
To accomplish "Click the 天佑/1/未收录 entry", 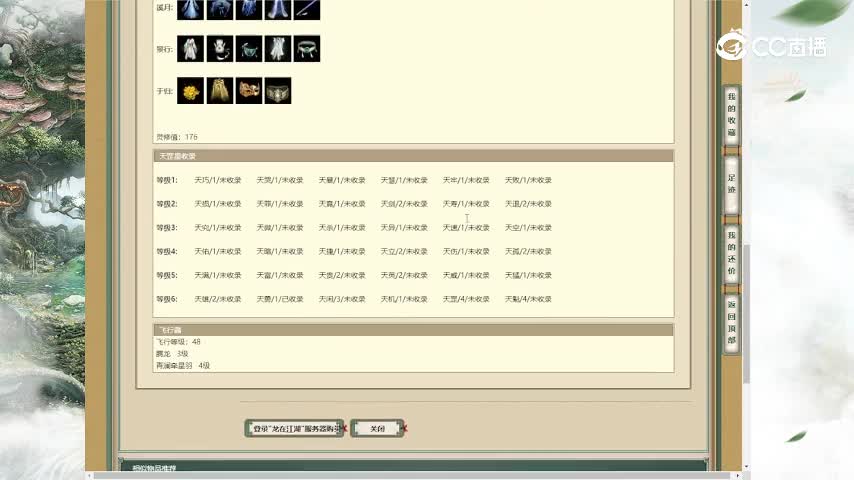I will pos(218,251).
